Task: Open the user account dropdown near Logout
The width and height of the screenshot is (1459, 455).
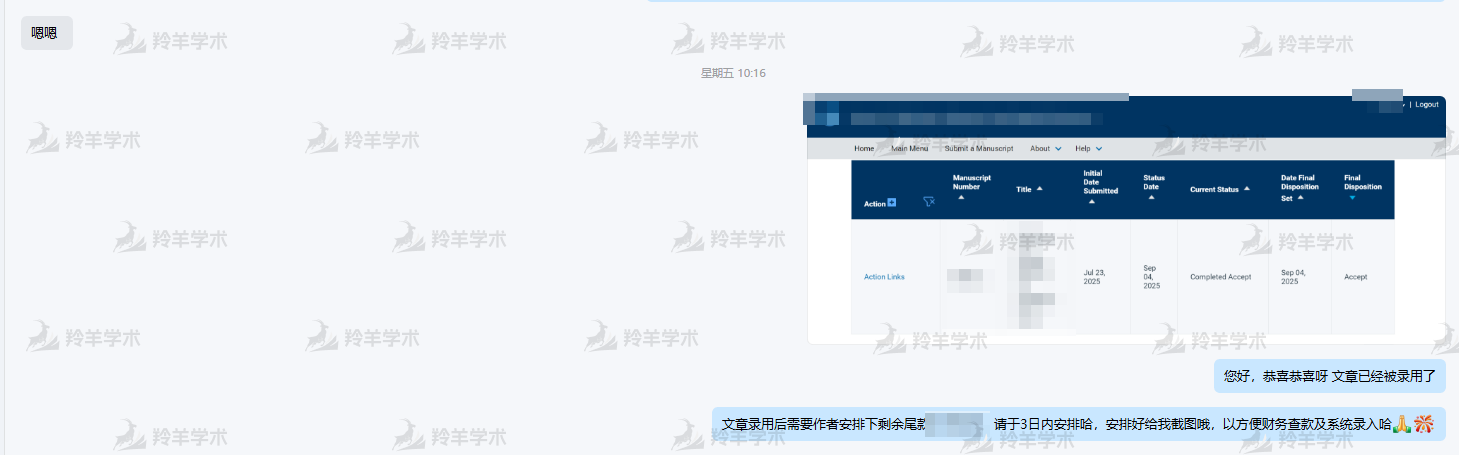Action: [1403, 104]
